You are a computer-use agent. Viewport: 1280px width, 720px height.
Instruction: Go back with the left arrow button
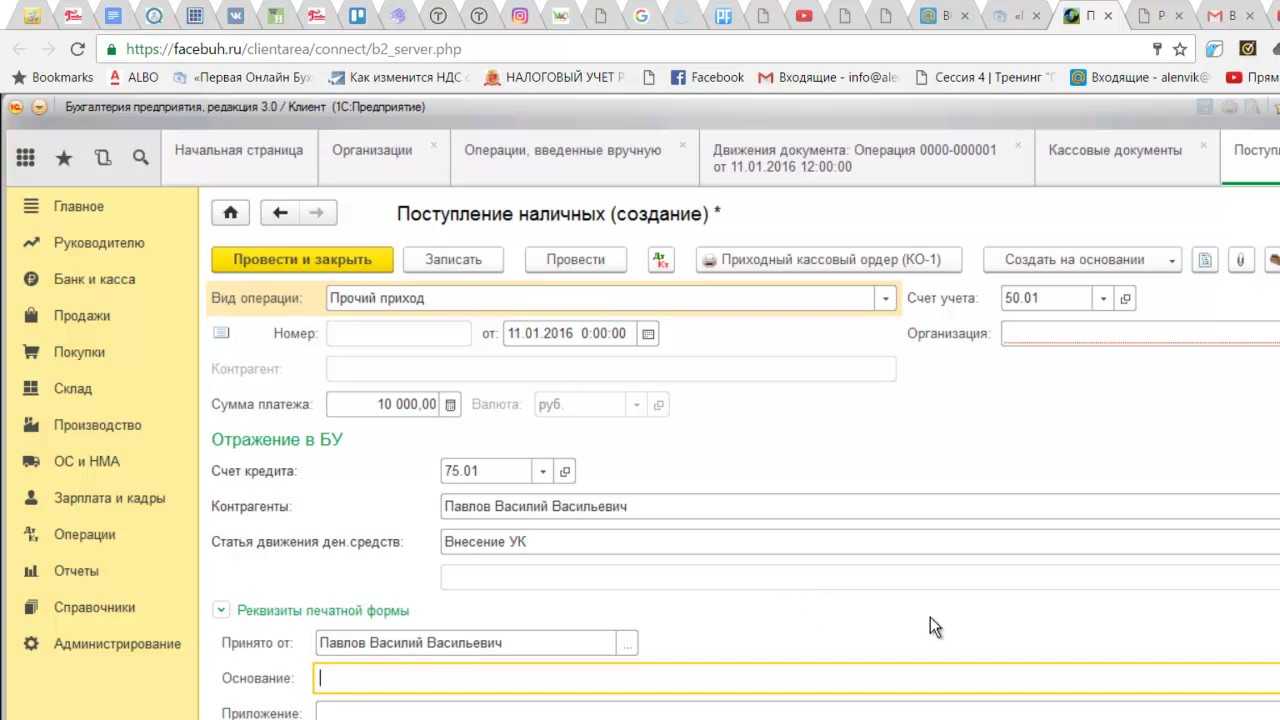[280, 212]
